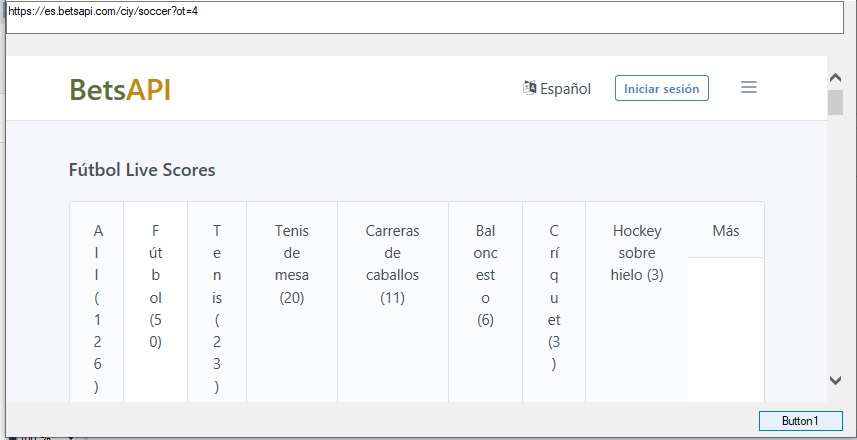
Task: Select the Tenis de mesa (20) tab
Action: (292, 264)
